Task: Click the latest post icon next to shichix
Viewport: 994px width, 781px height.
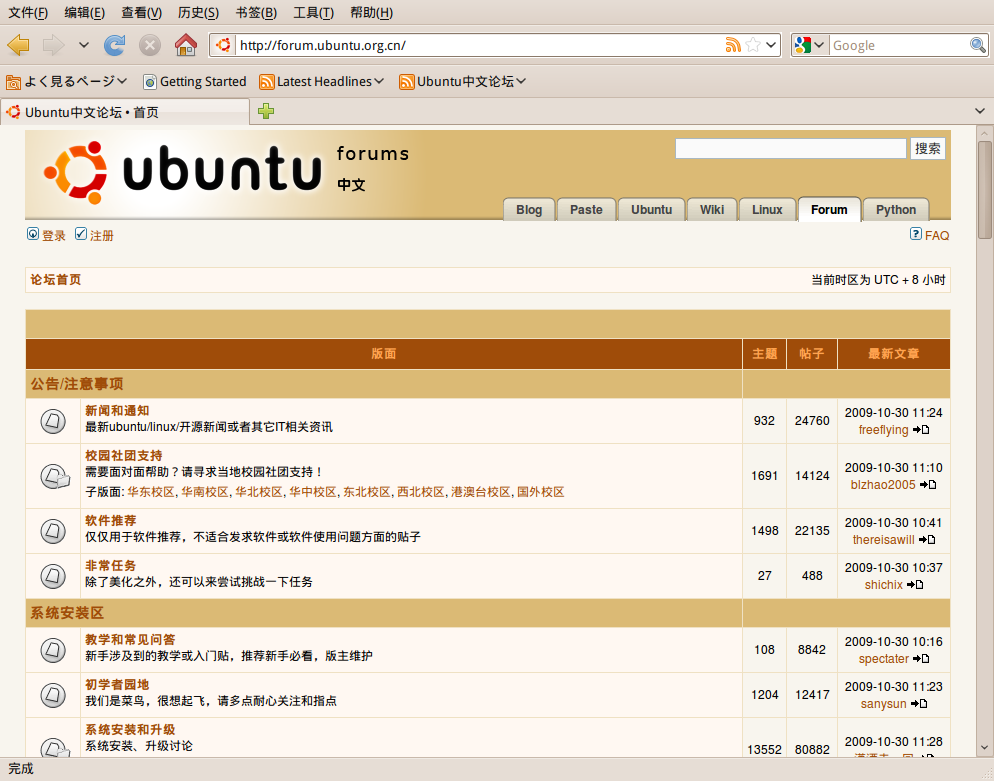Action: [915, 585]
